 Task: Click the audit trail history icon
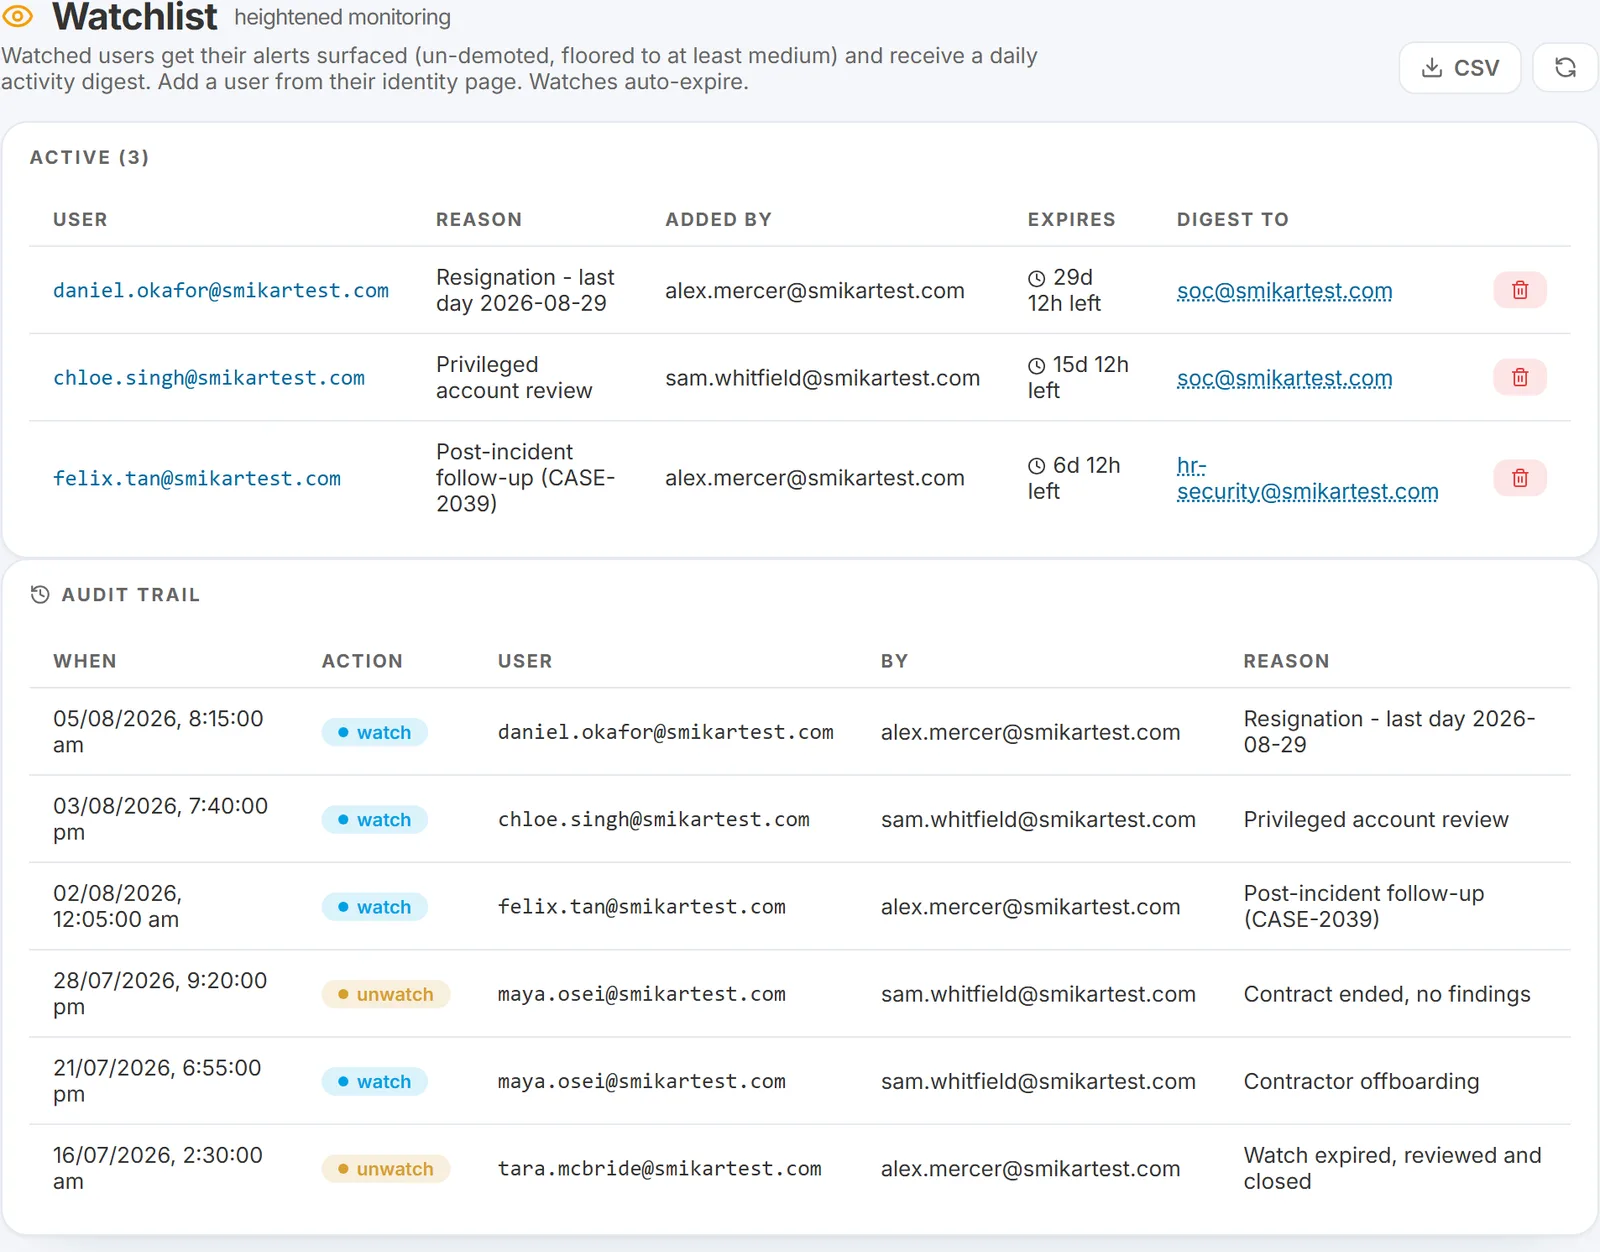[x=40, y=595]
